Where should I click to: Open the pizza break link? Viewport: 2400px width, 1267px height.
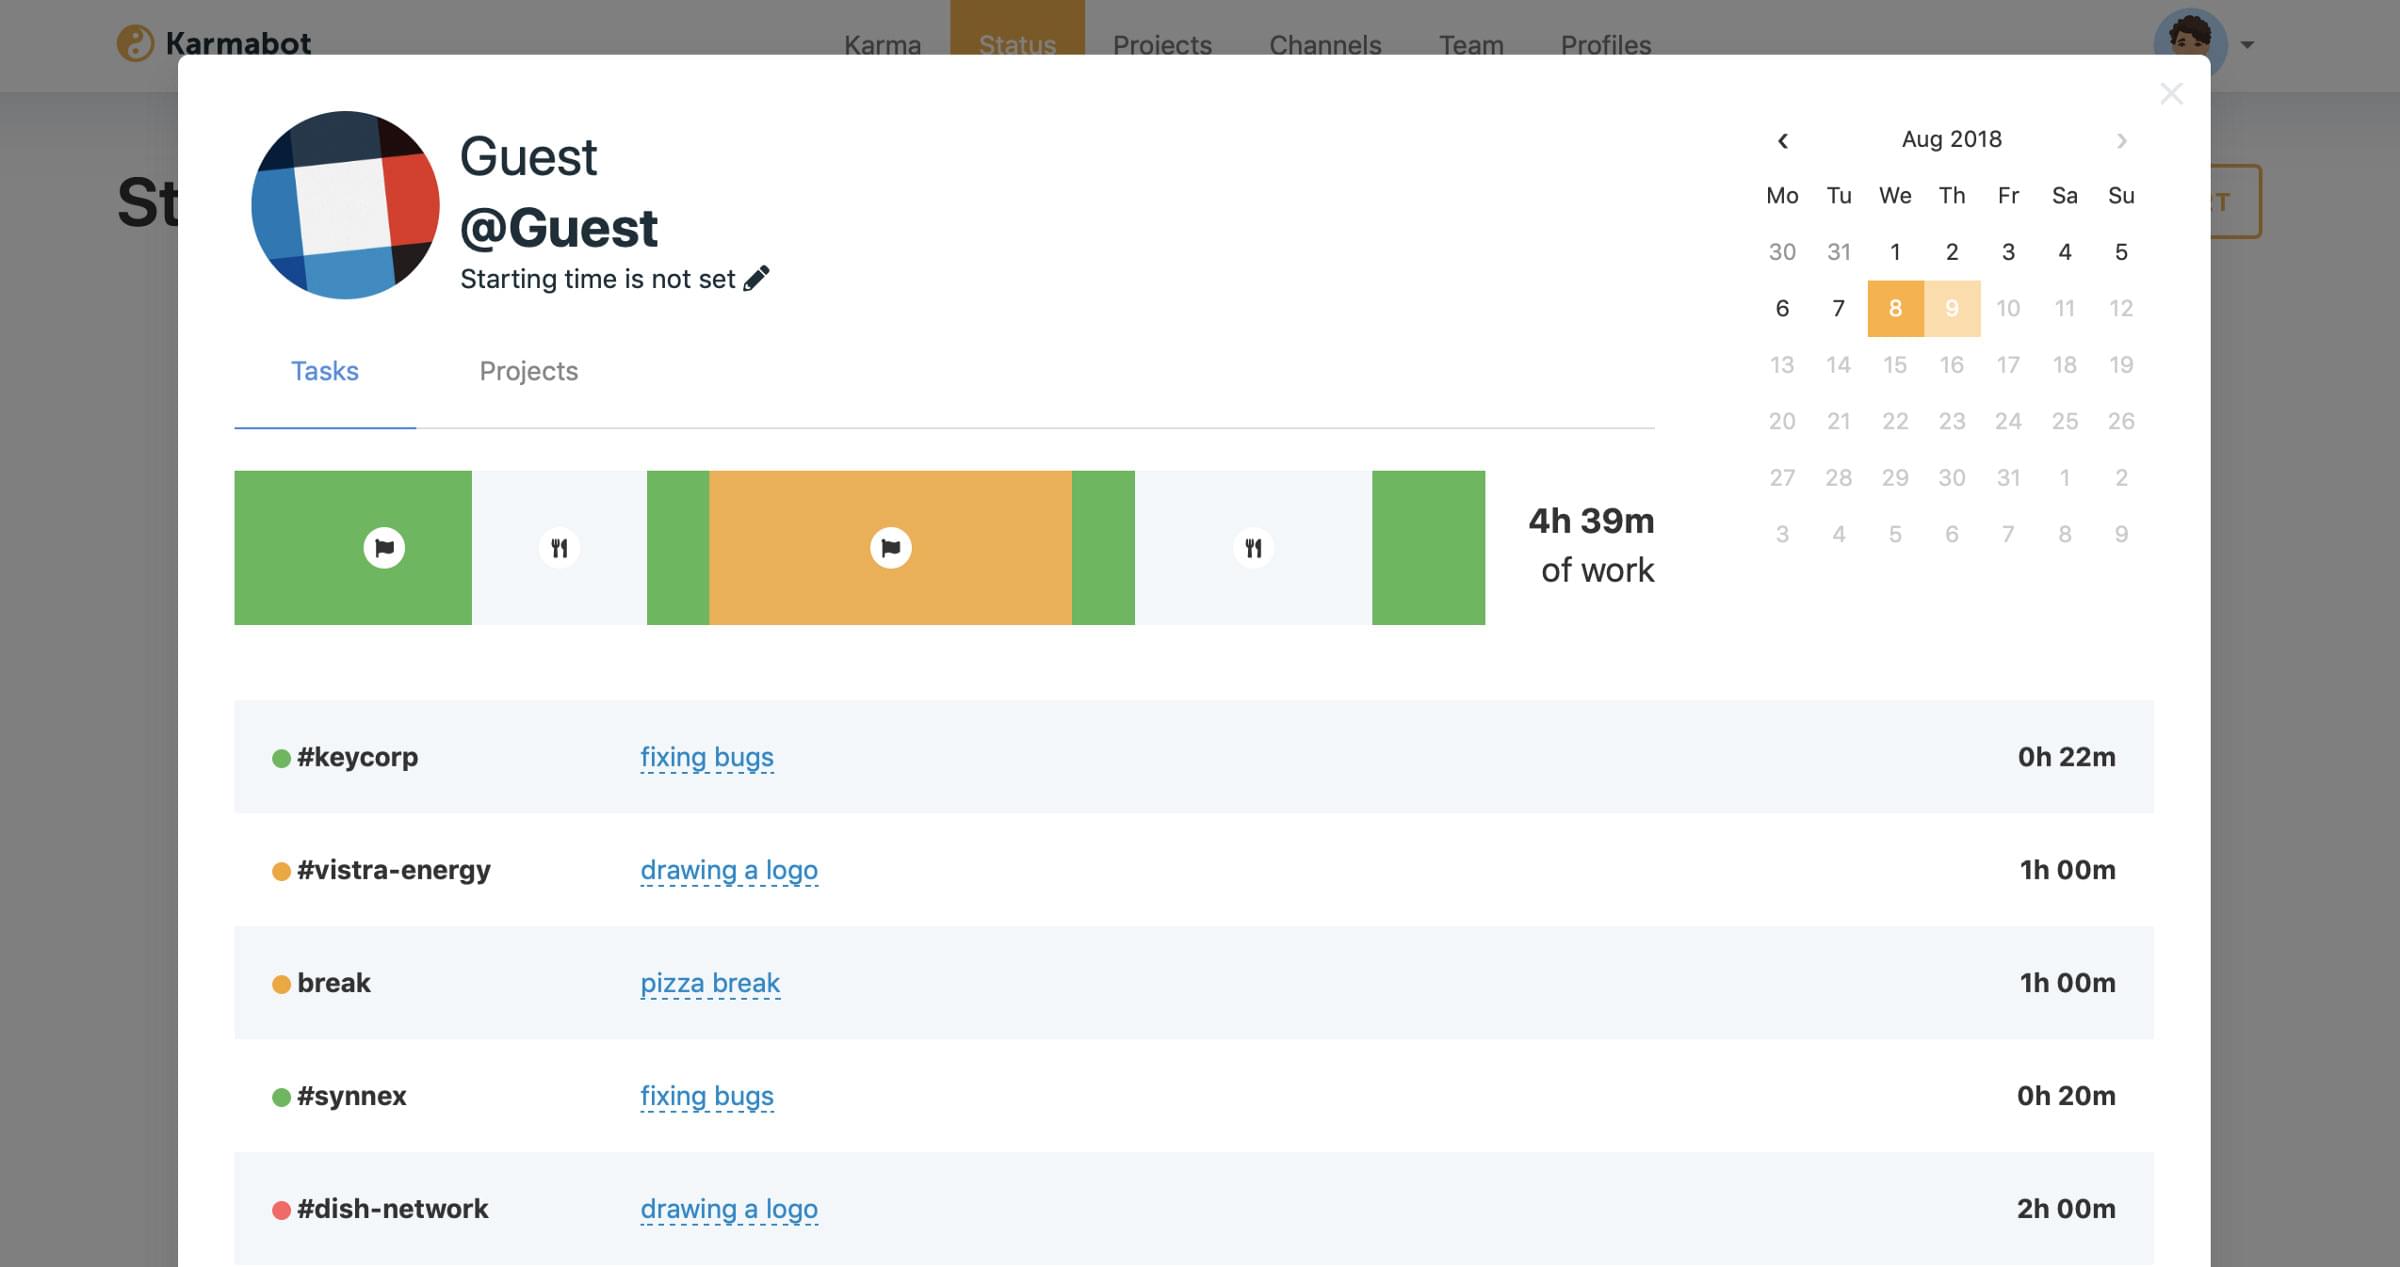(709, 983)
